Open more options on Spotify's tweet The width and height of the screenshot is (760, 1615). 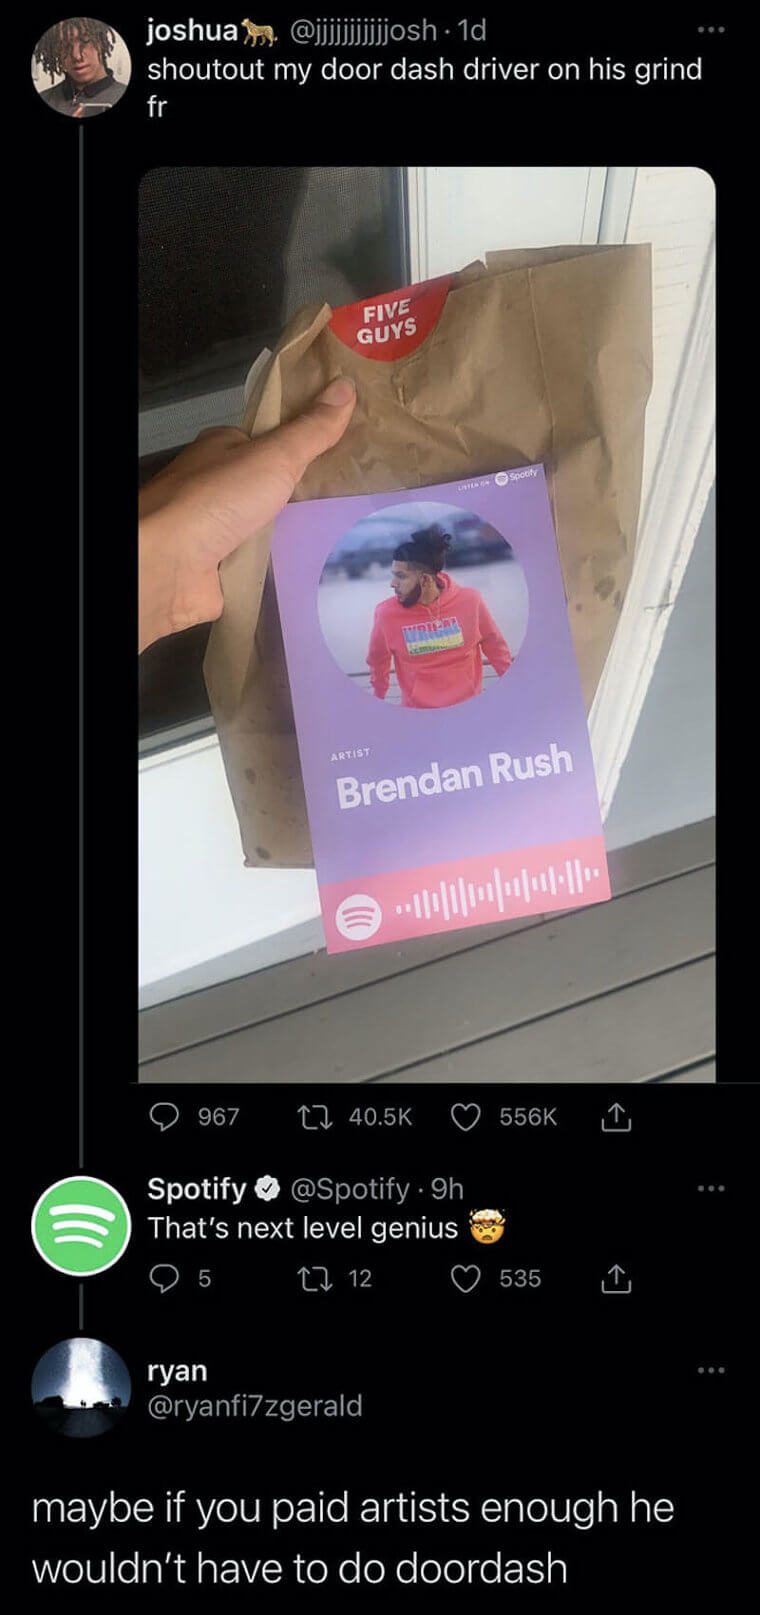(710, 1189)
